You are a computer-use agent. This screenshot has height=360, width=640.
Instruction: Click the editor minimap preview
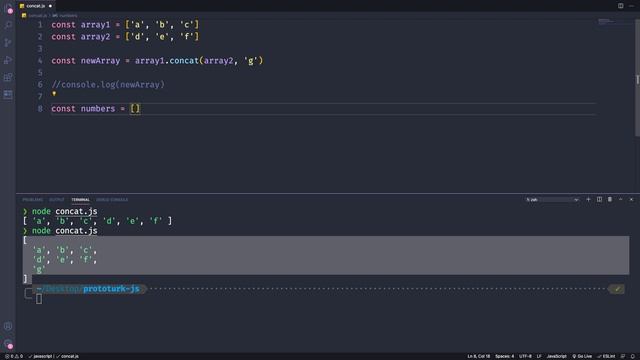click(606, 21)
